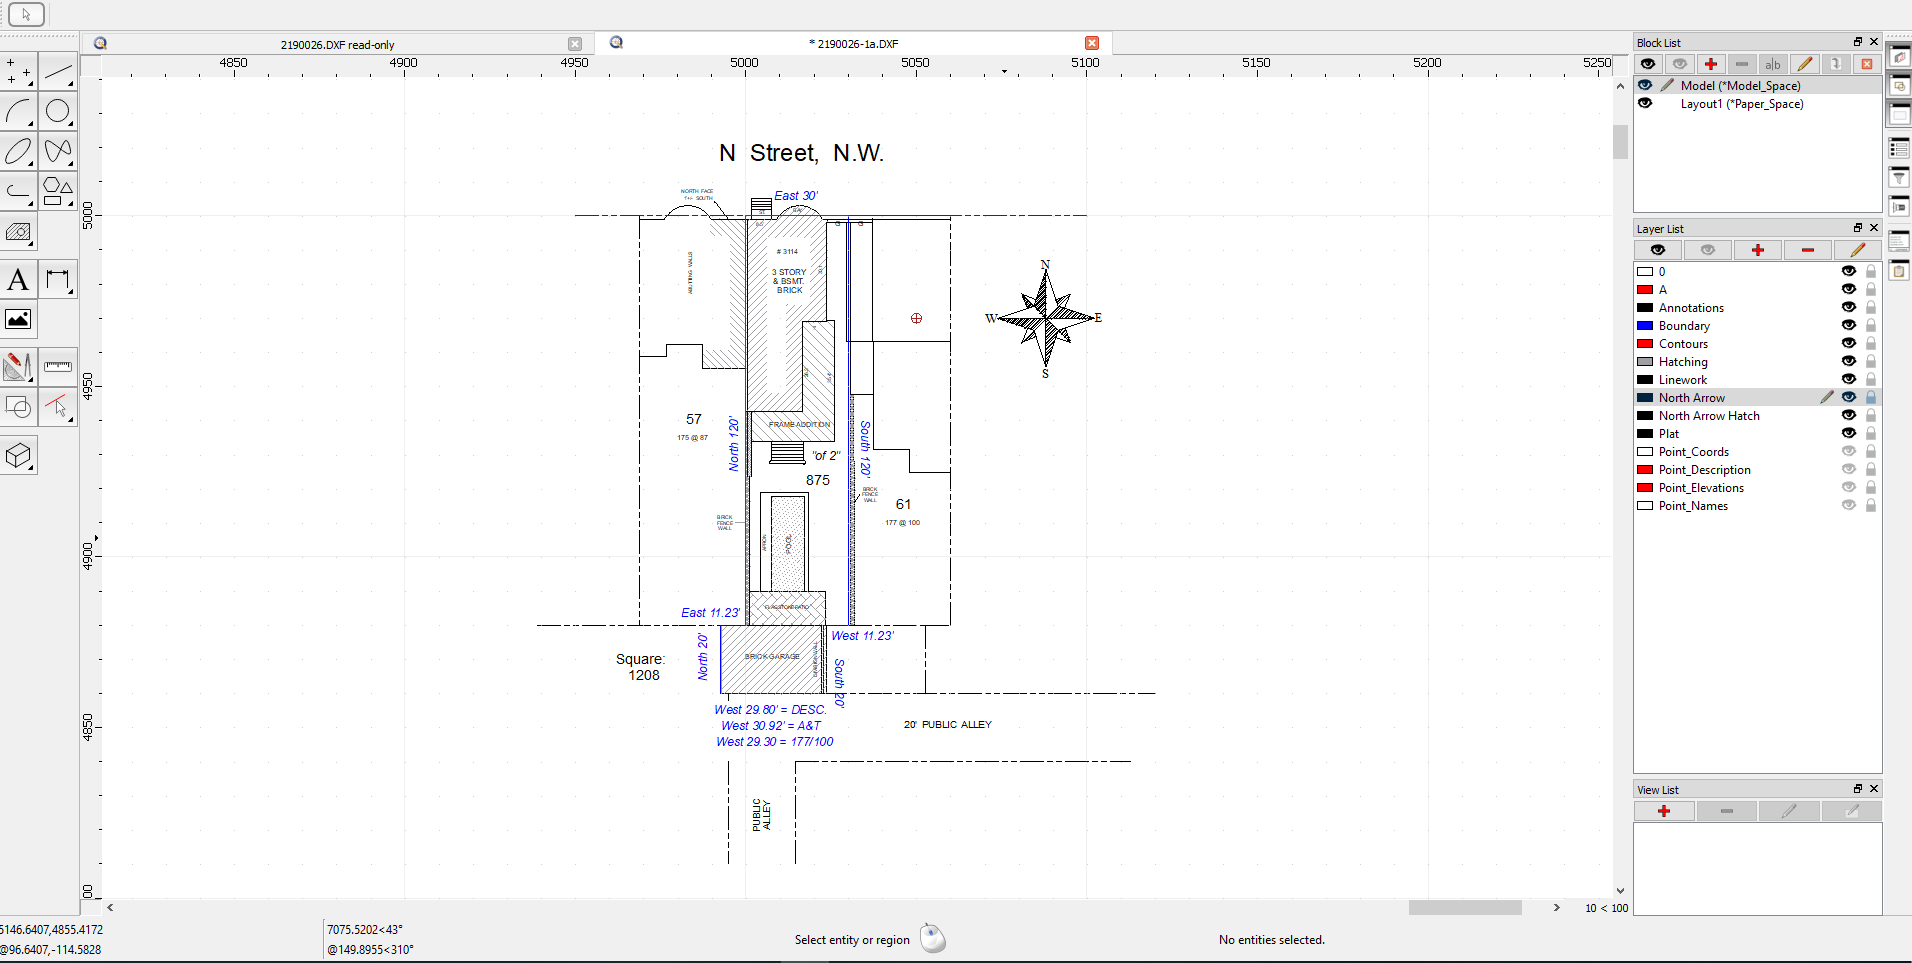Screen dimensions: 1912x963
Task: Click add view plus in View List
Action: pos(1663,811)
